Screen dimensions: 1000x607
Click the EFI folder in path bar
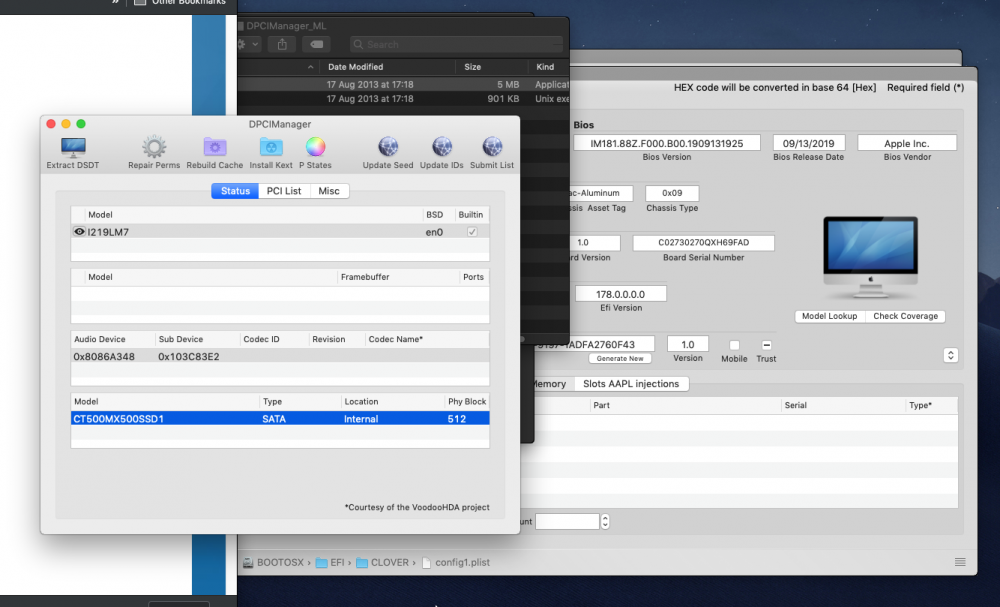(330, 562)
